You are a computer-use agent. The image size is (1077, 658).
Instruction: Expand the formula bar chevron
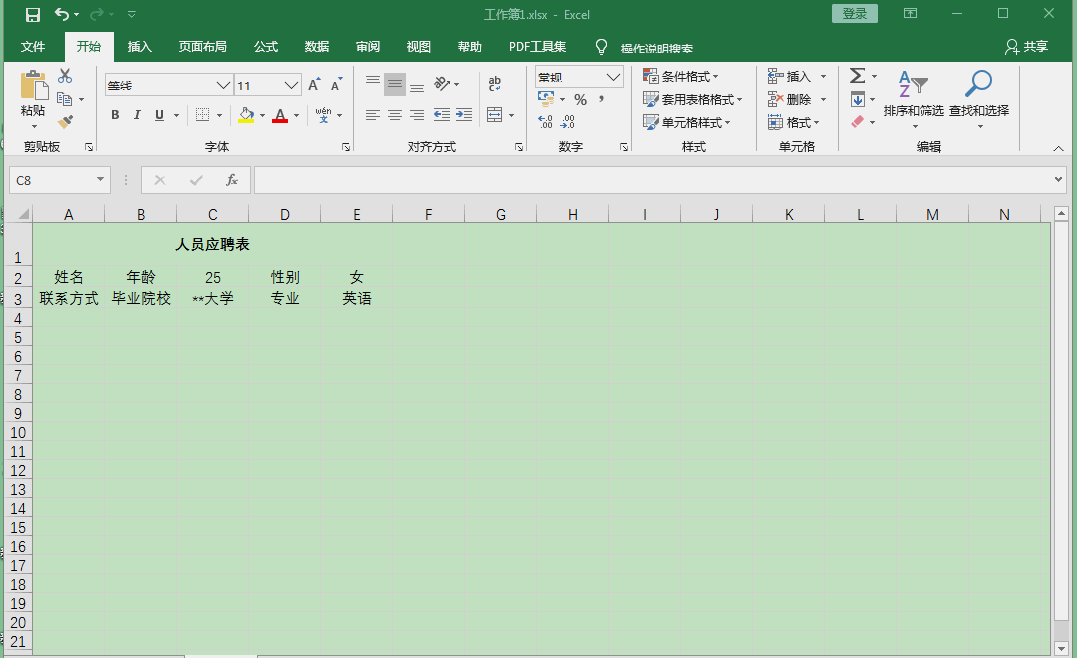click(x=1058, y=180)
